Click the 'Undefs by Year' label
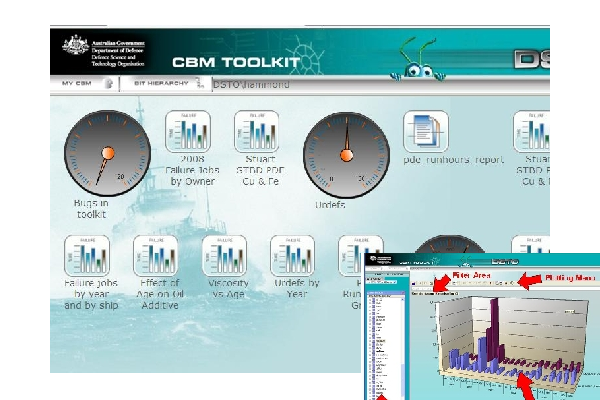Screen dimensions: 600x400 [297, 289]
